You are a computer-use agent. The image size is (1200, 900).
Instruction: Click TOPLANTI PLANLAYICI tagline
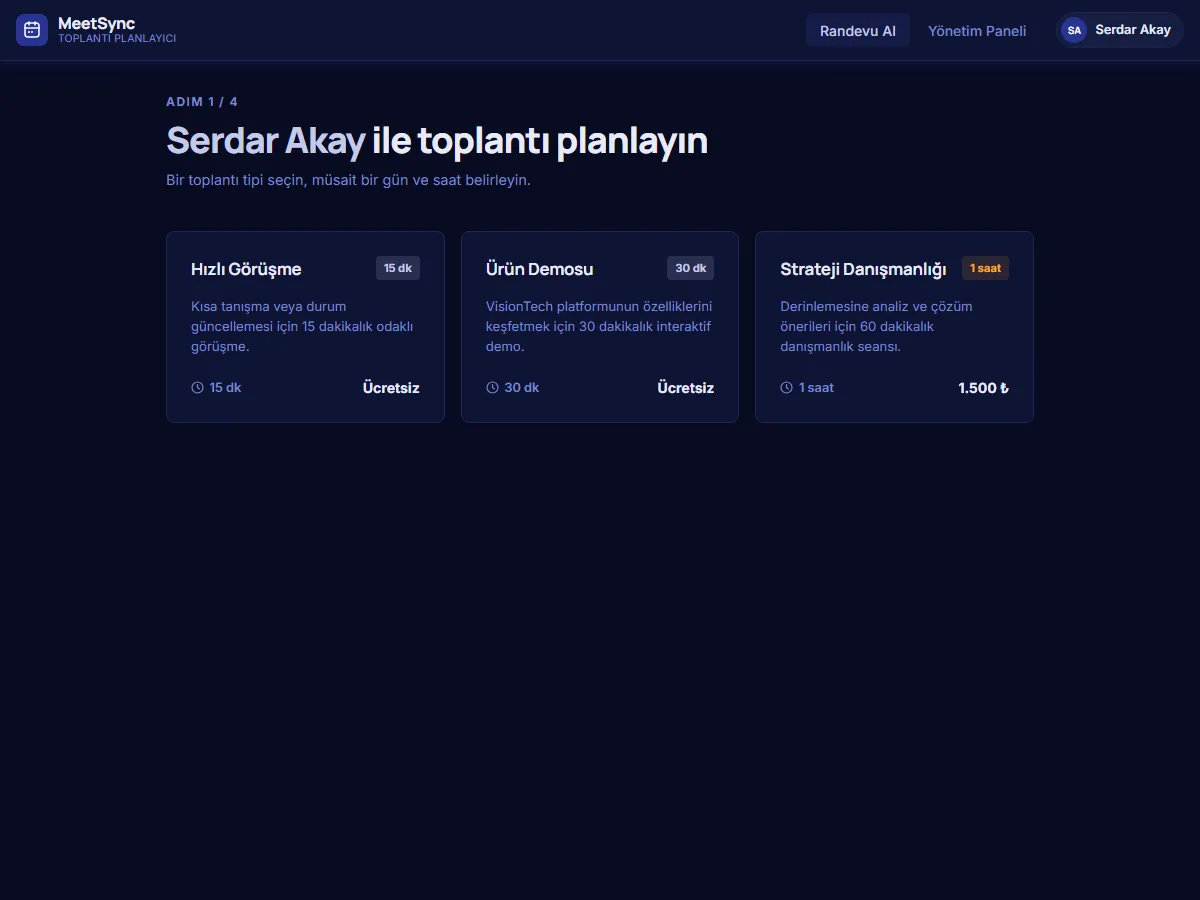117,39
